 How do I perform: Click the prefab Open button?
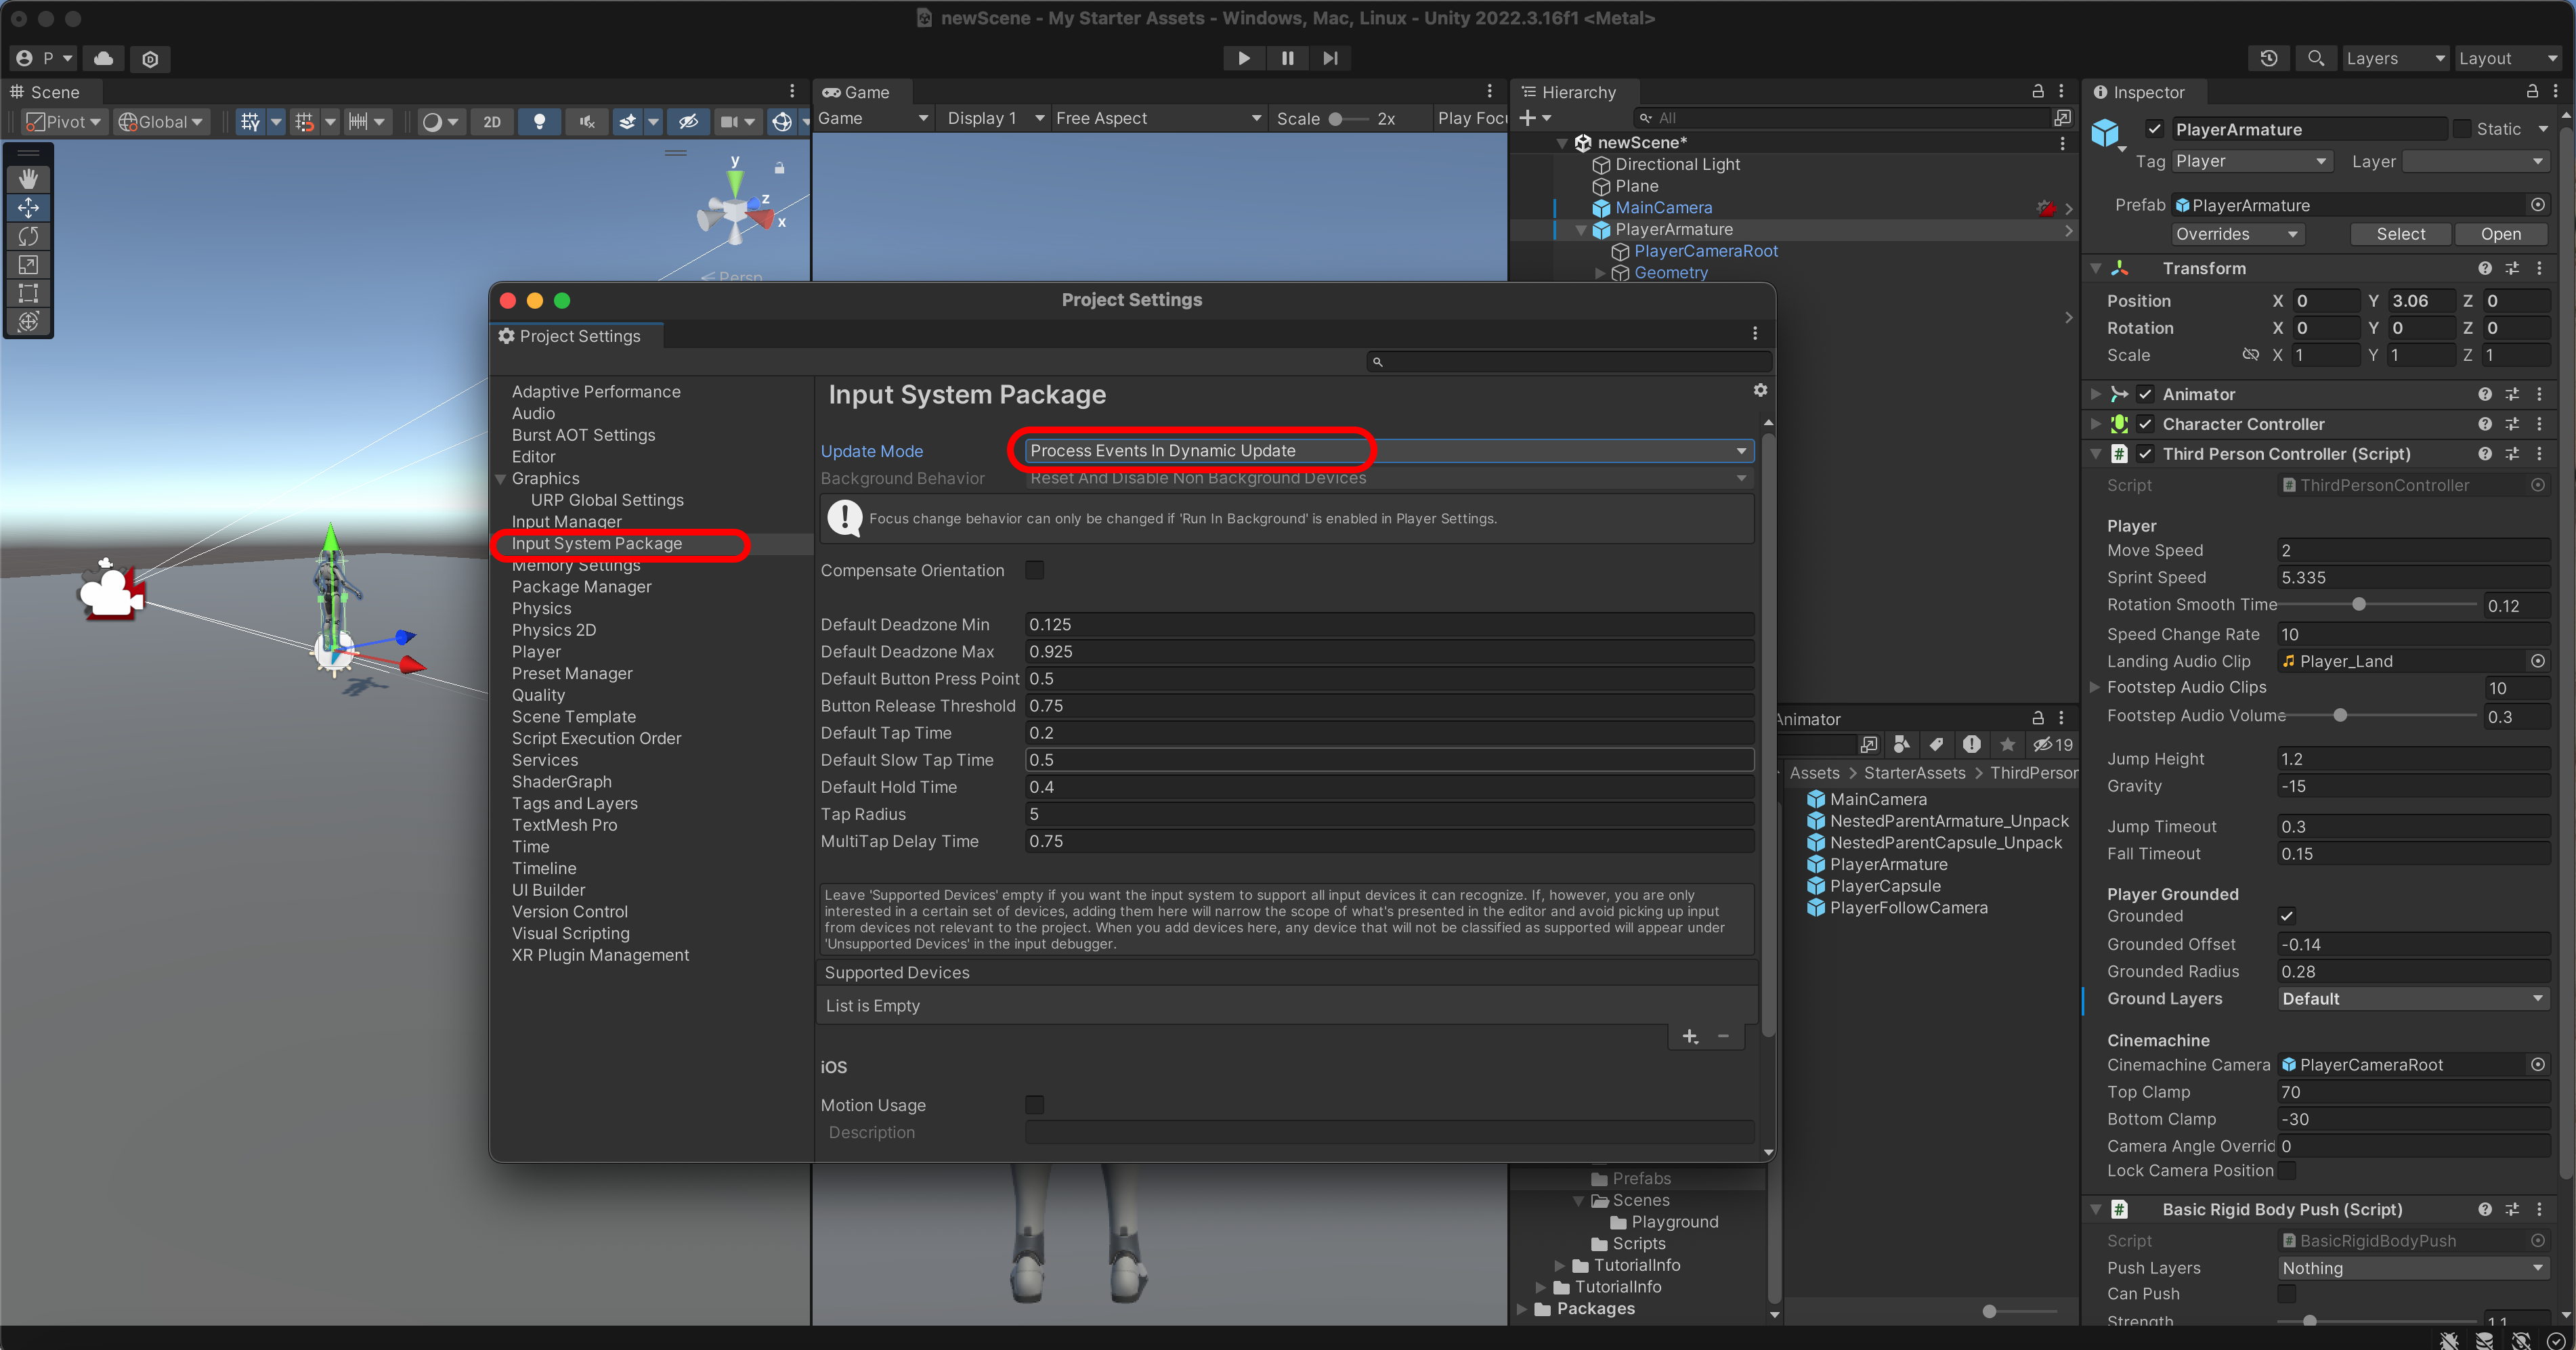pos(2500,234)
